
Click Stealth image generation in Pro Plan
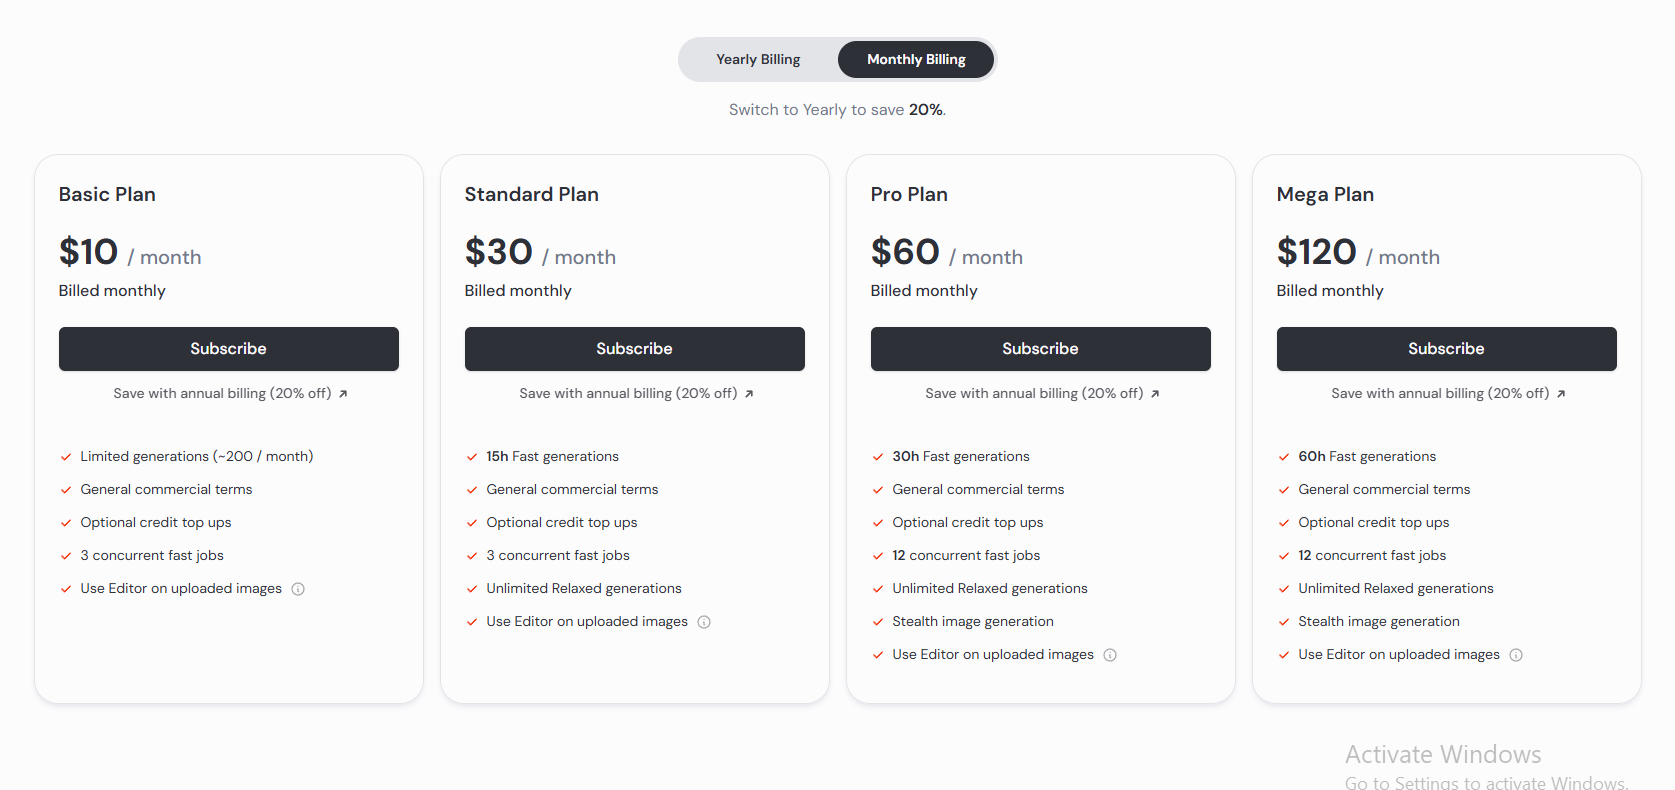tap(973, 622)
